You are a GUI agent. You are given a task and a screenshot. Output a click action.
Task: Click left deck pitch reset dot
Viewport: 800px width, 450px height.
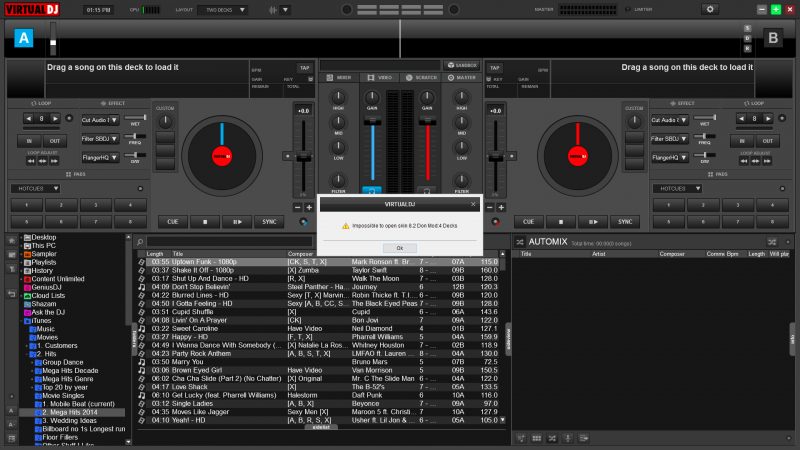(287, 156)
